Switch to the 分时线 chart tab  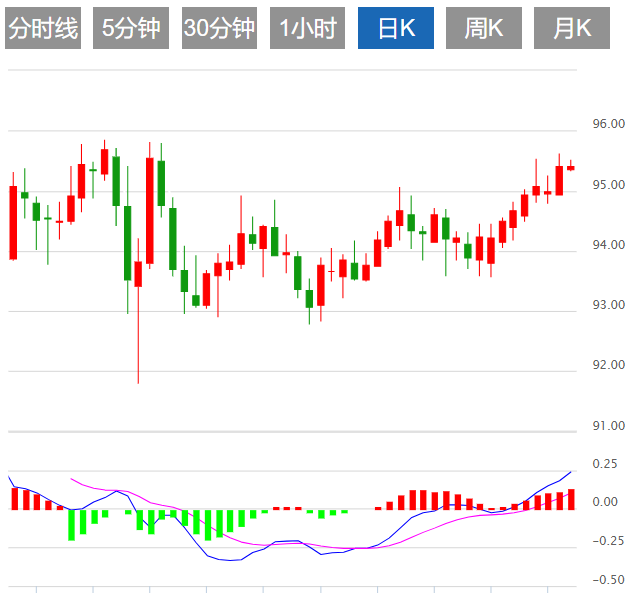pyautogui.click(x=43, y=28)
